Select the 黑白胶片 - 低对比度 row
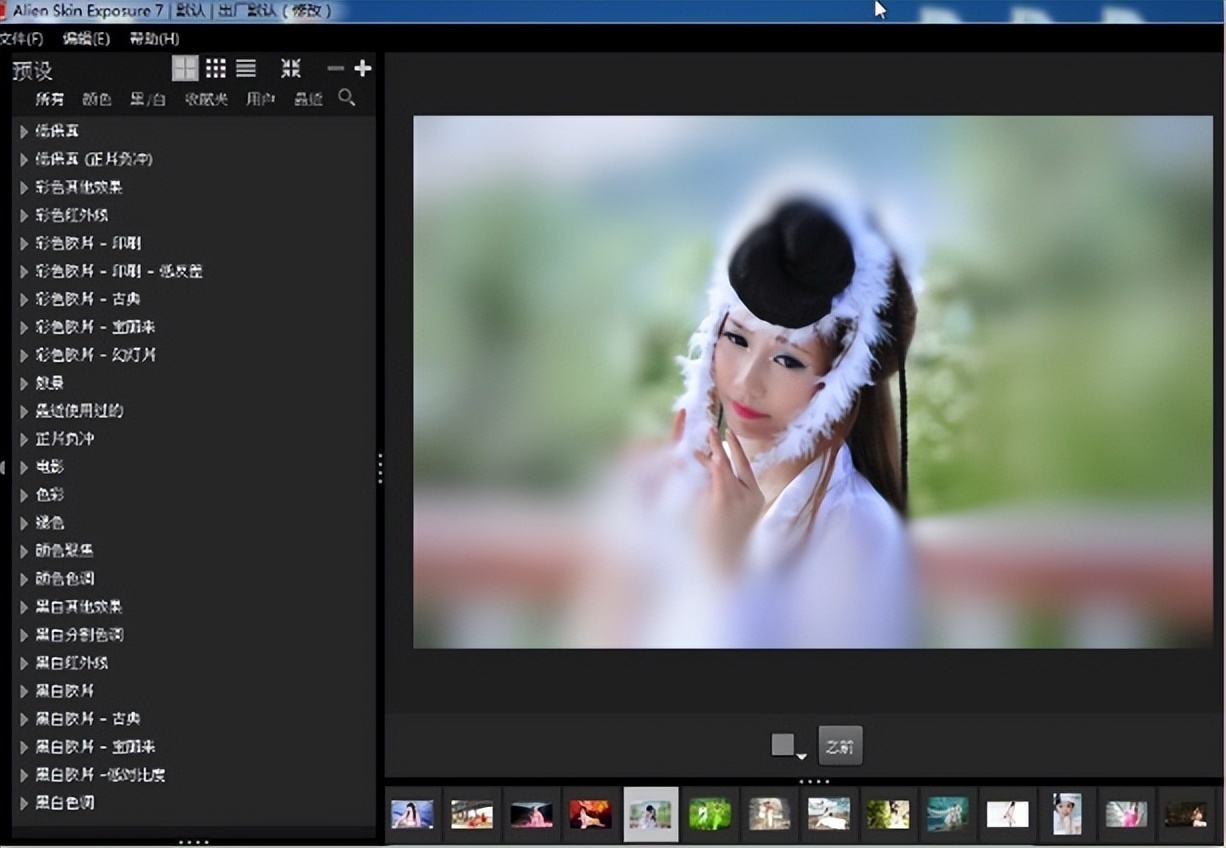1226x848 pixels. point(194,775)
